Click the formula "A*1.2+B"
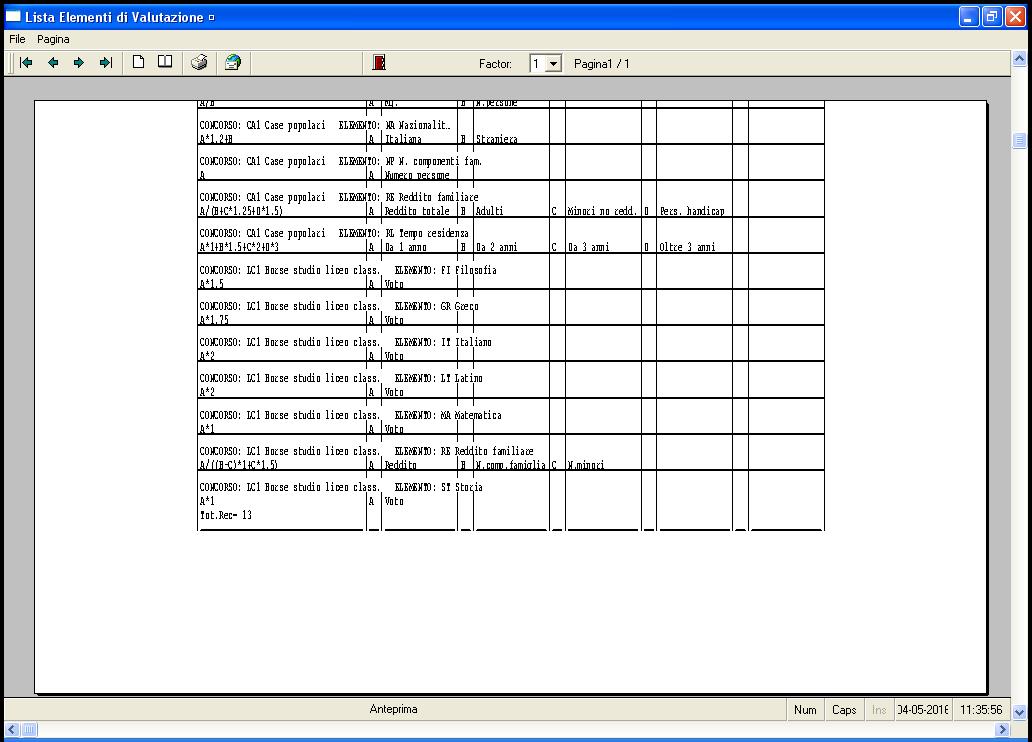The width and height of the screenshot is (1032, 742). pyautogui.click(x=216, y=139)
